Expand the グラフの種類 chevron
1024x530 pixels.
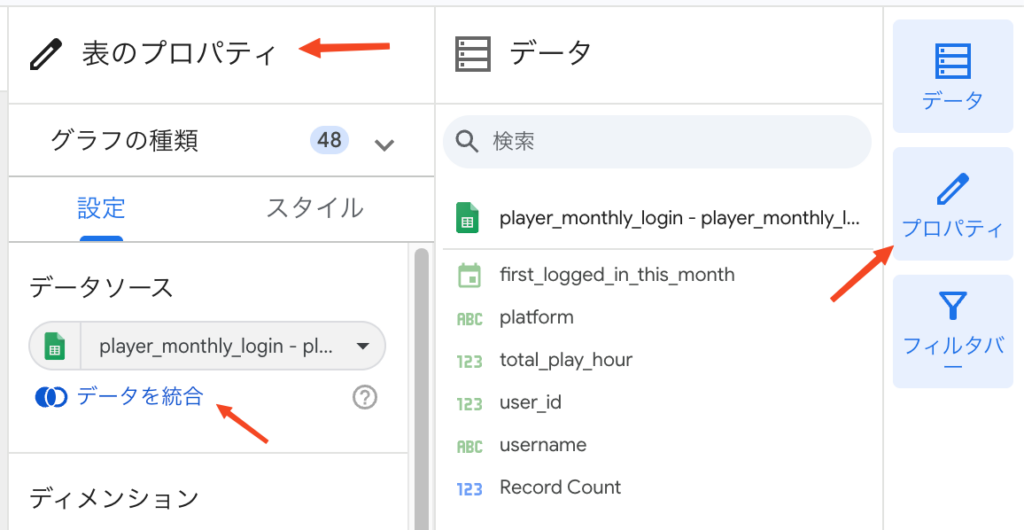click(x=384, y=144)
